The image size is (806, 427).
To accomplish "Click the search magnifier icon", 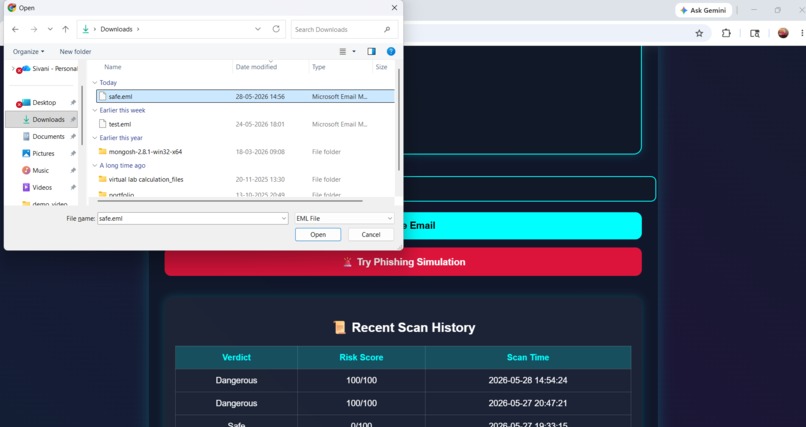I will click(x=387, y=29).
